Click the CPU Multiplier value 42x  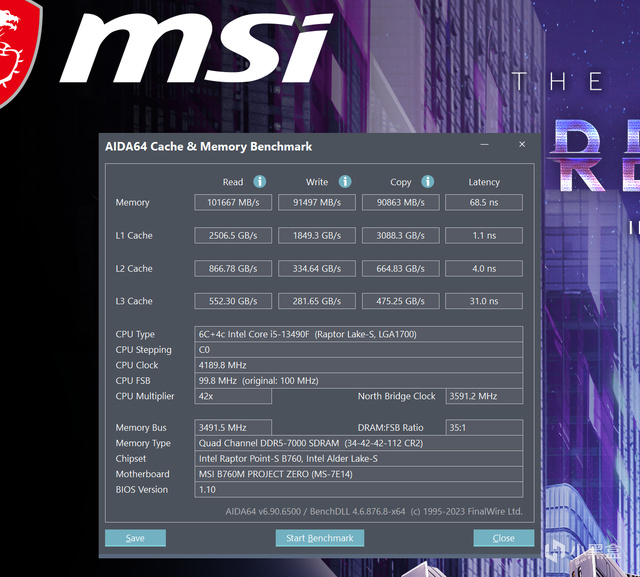[233, 396]
